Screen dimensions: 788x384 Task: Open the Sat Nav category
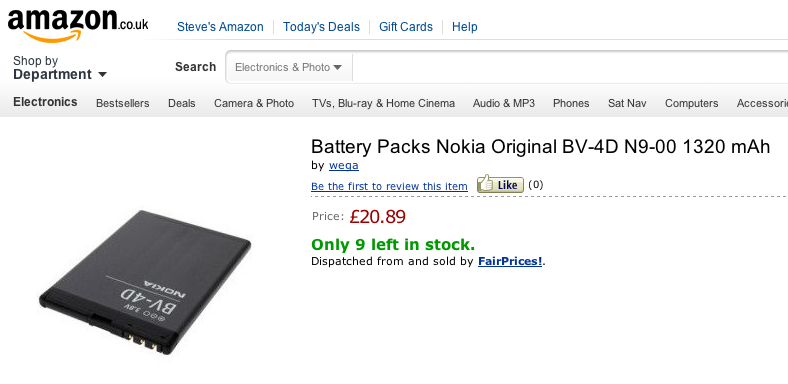coord(627,103)
